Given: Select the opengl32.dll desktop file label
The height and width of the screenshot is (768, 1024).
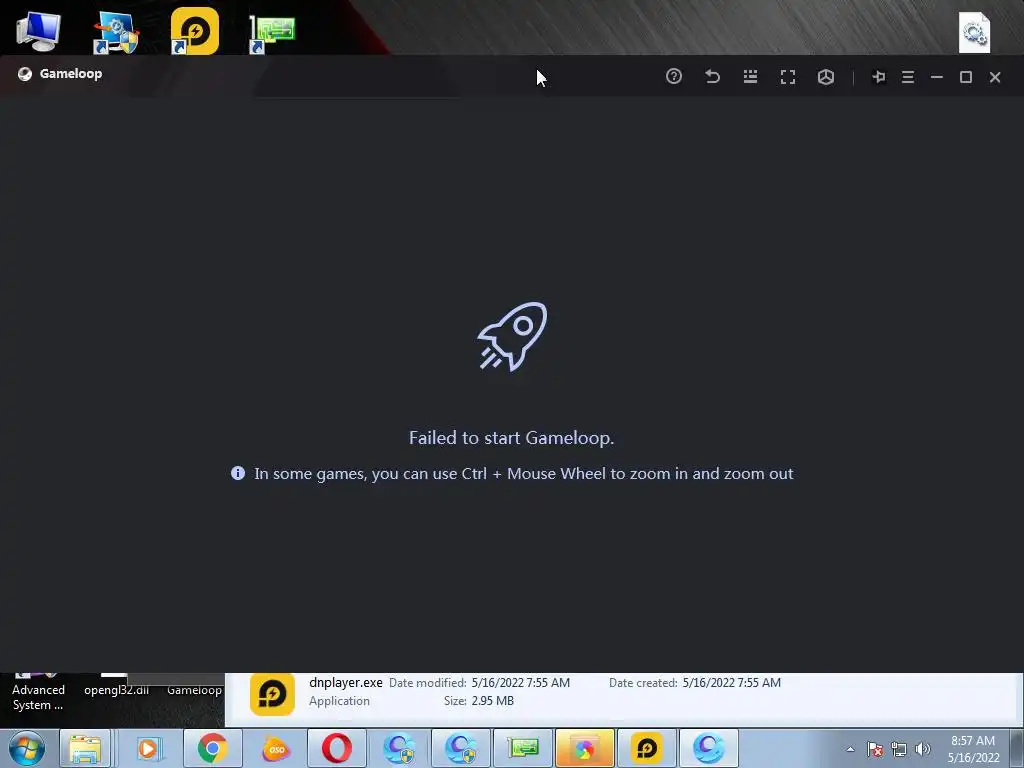Looking at the screenshot, I should coord(116,690).
